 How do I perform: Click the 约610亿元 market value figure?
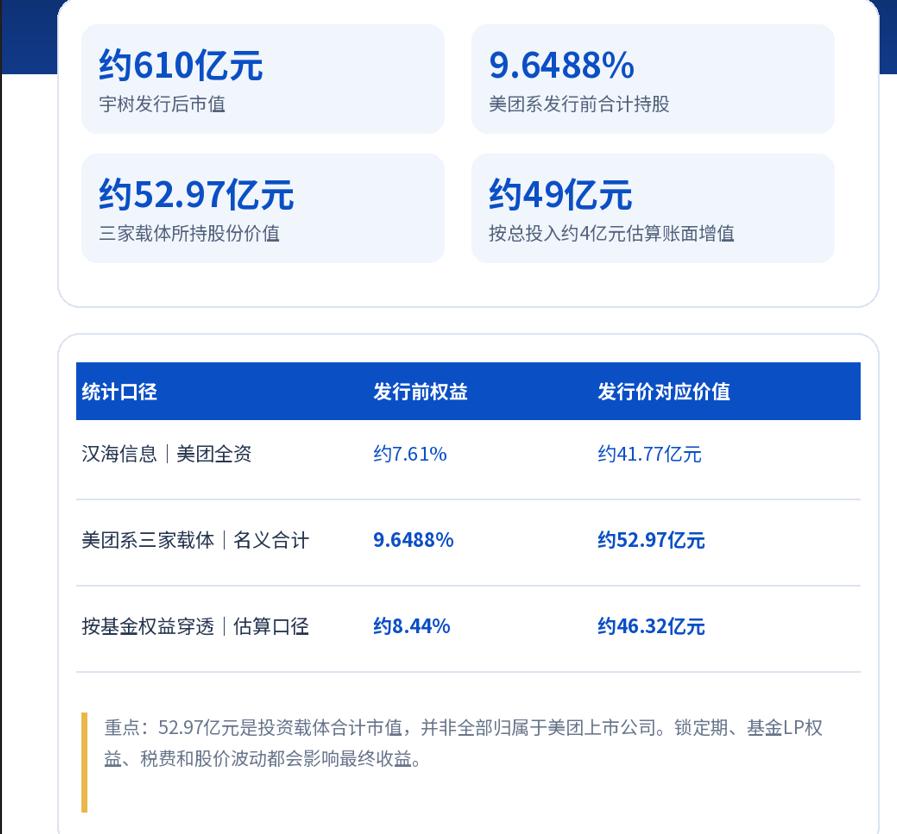(181, 65)
